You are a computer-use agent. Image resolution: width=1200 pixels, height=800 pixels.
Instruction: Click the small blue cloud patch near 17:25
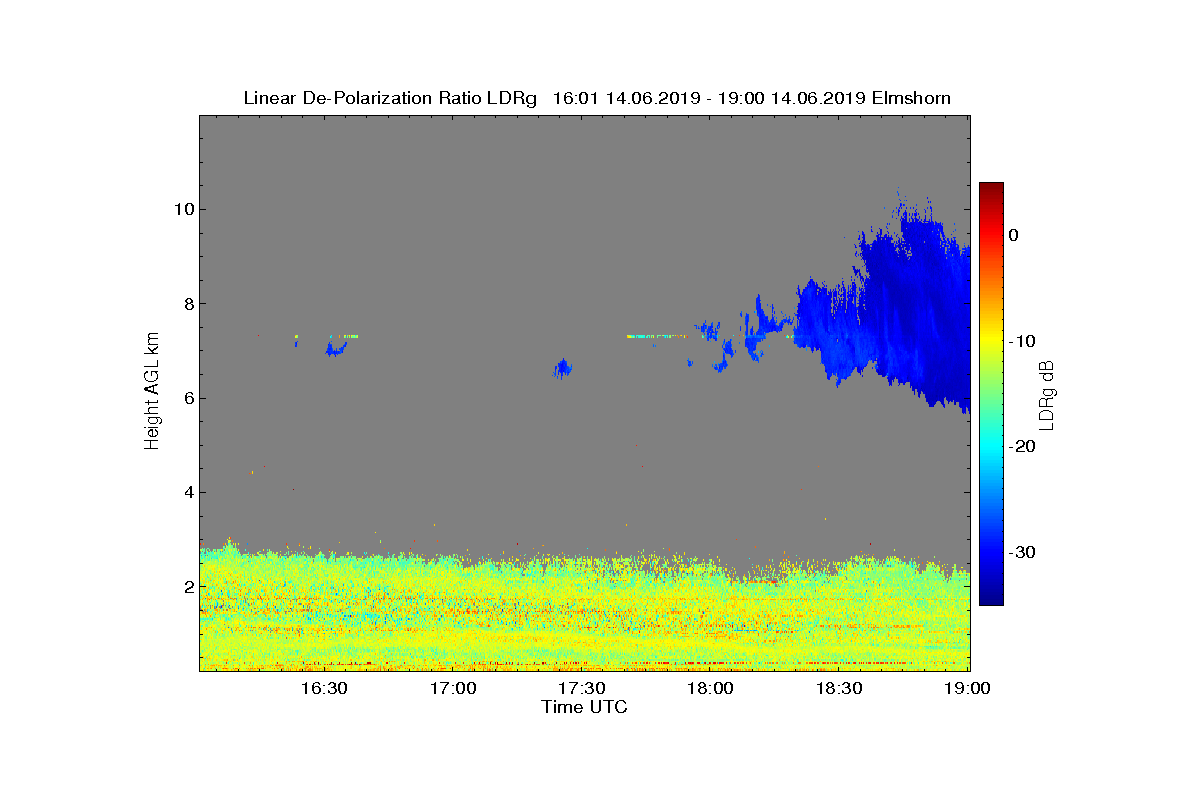point(562,368)
